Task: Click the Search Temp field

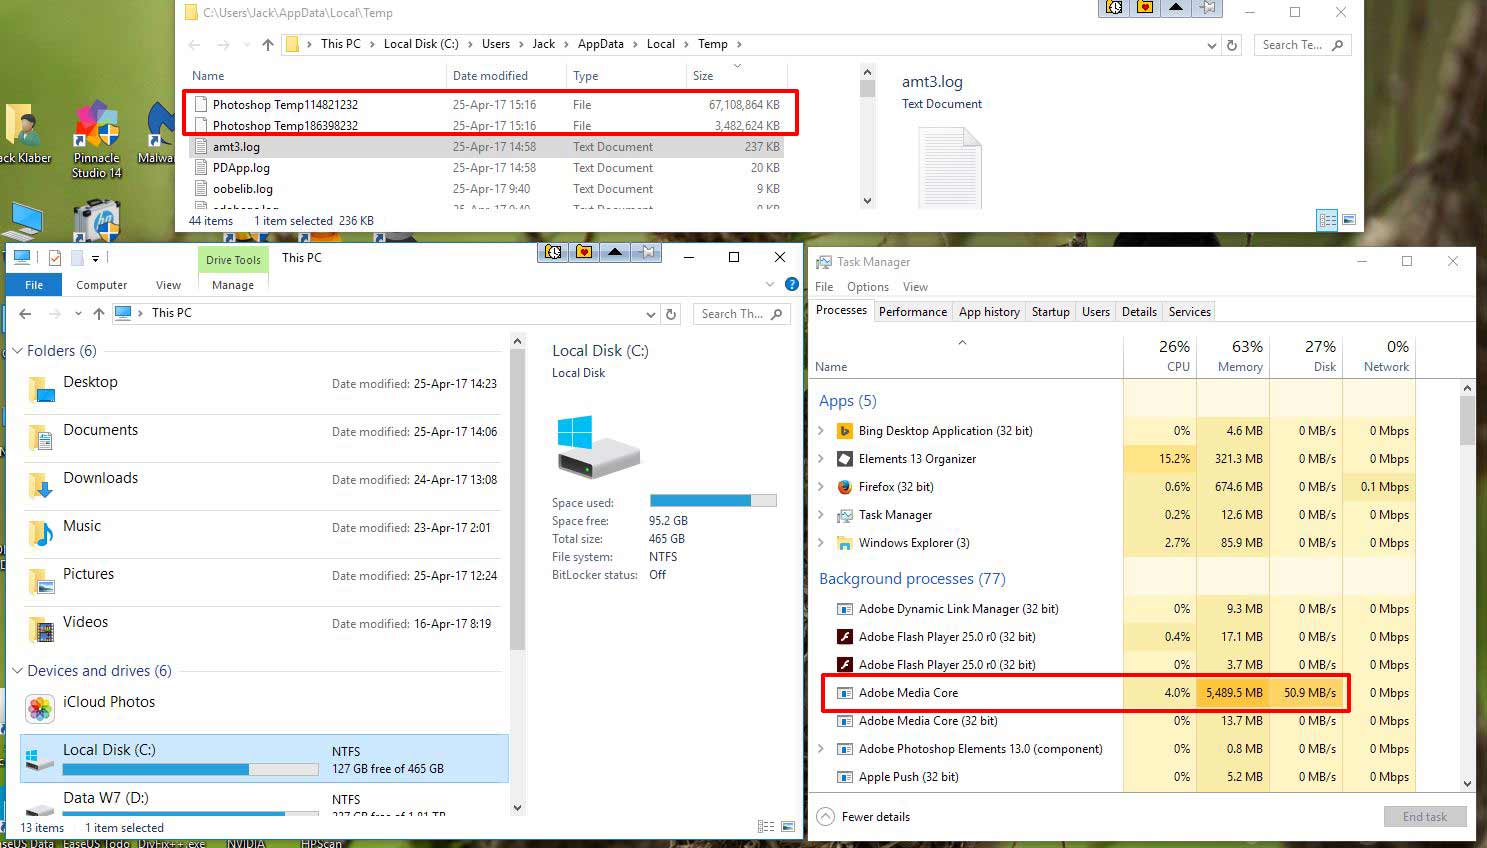Action: point(1302,45)
